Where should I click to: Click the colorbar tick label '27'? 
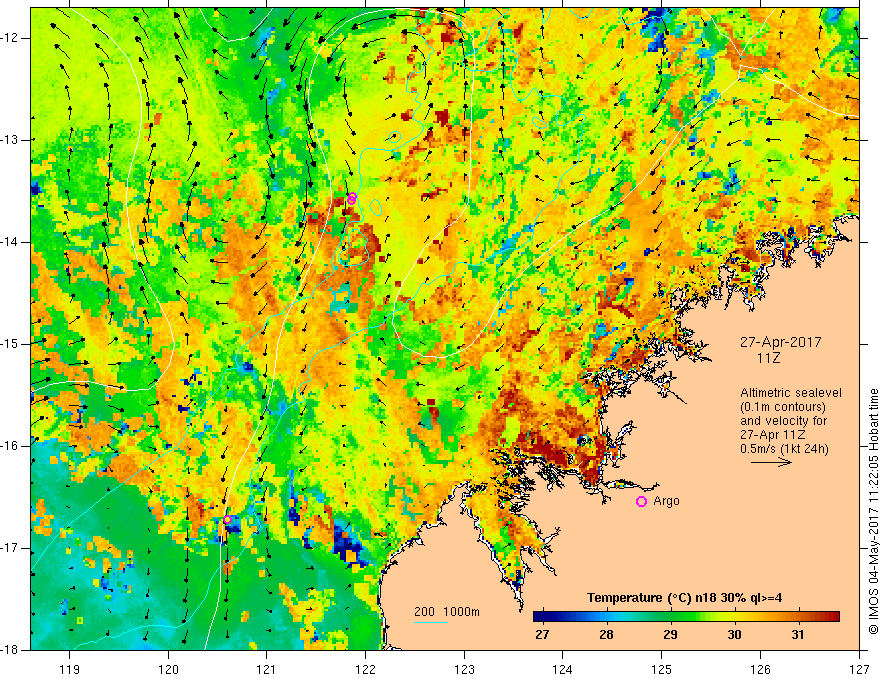[542, 635]
